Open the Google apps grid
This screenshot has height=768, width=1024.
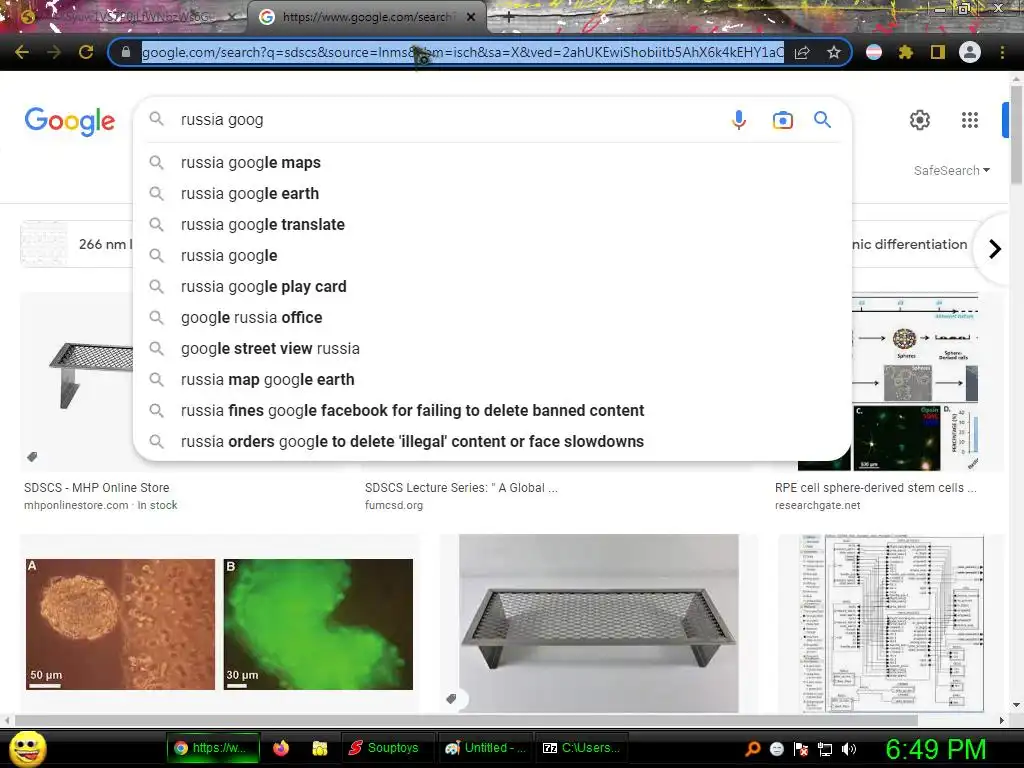point(970,120)
